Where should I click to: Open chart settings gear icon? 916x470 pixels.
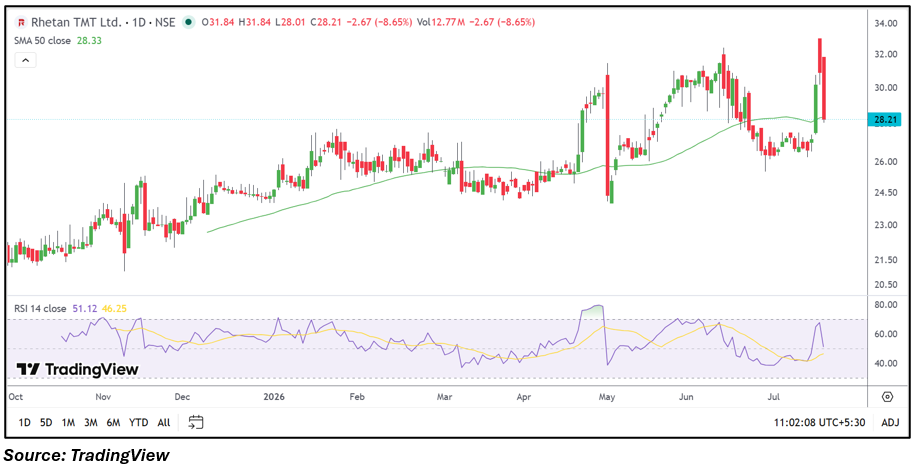click(x=887, y=397)
